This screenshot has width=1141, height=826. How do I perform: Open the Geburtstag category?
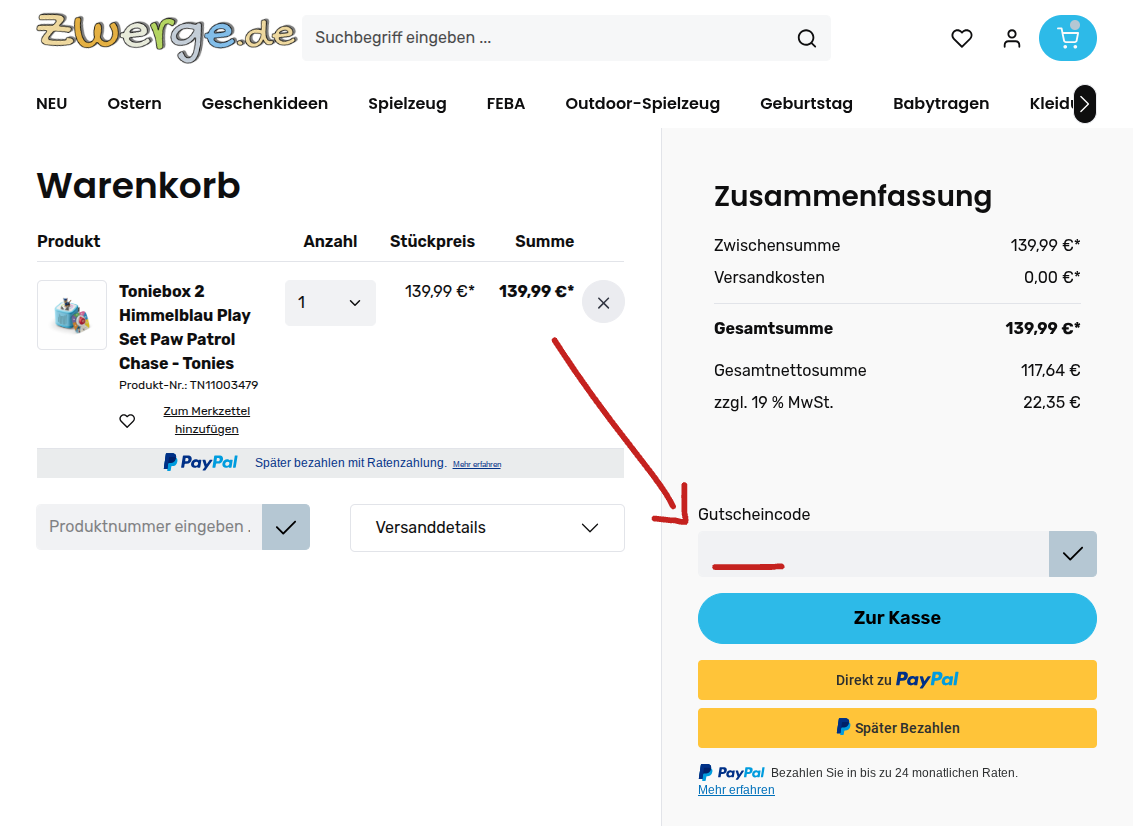point(806,103)
